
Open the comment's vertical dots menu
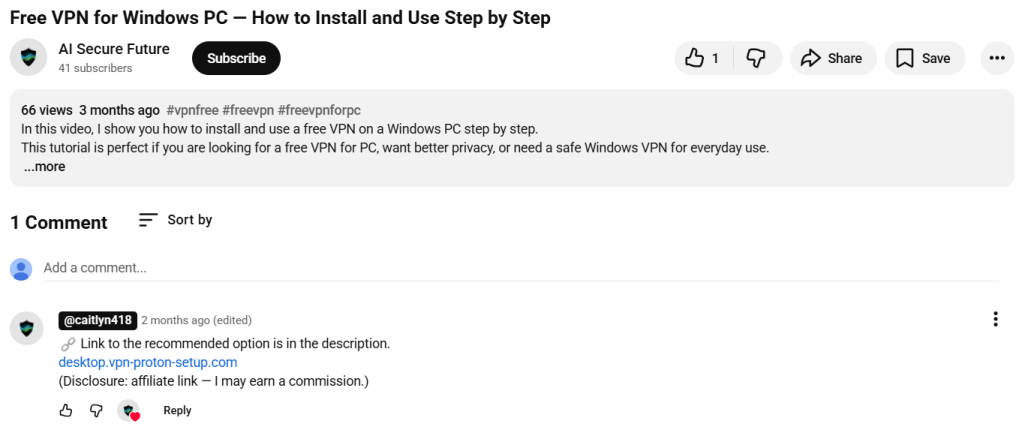point(995,319)
